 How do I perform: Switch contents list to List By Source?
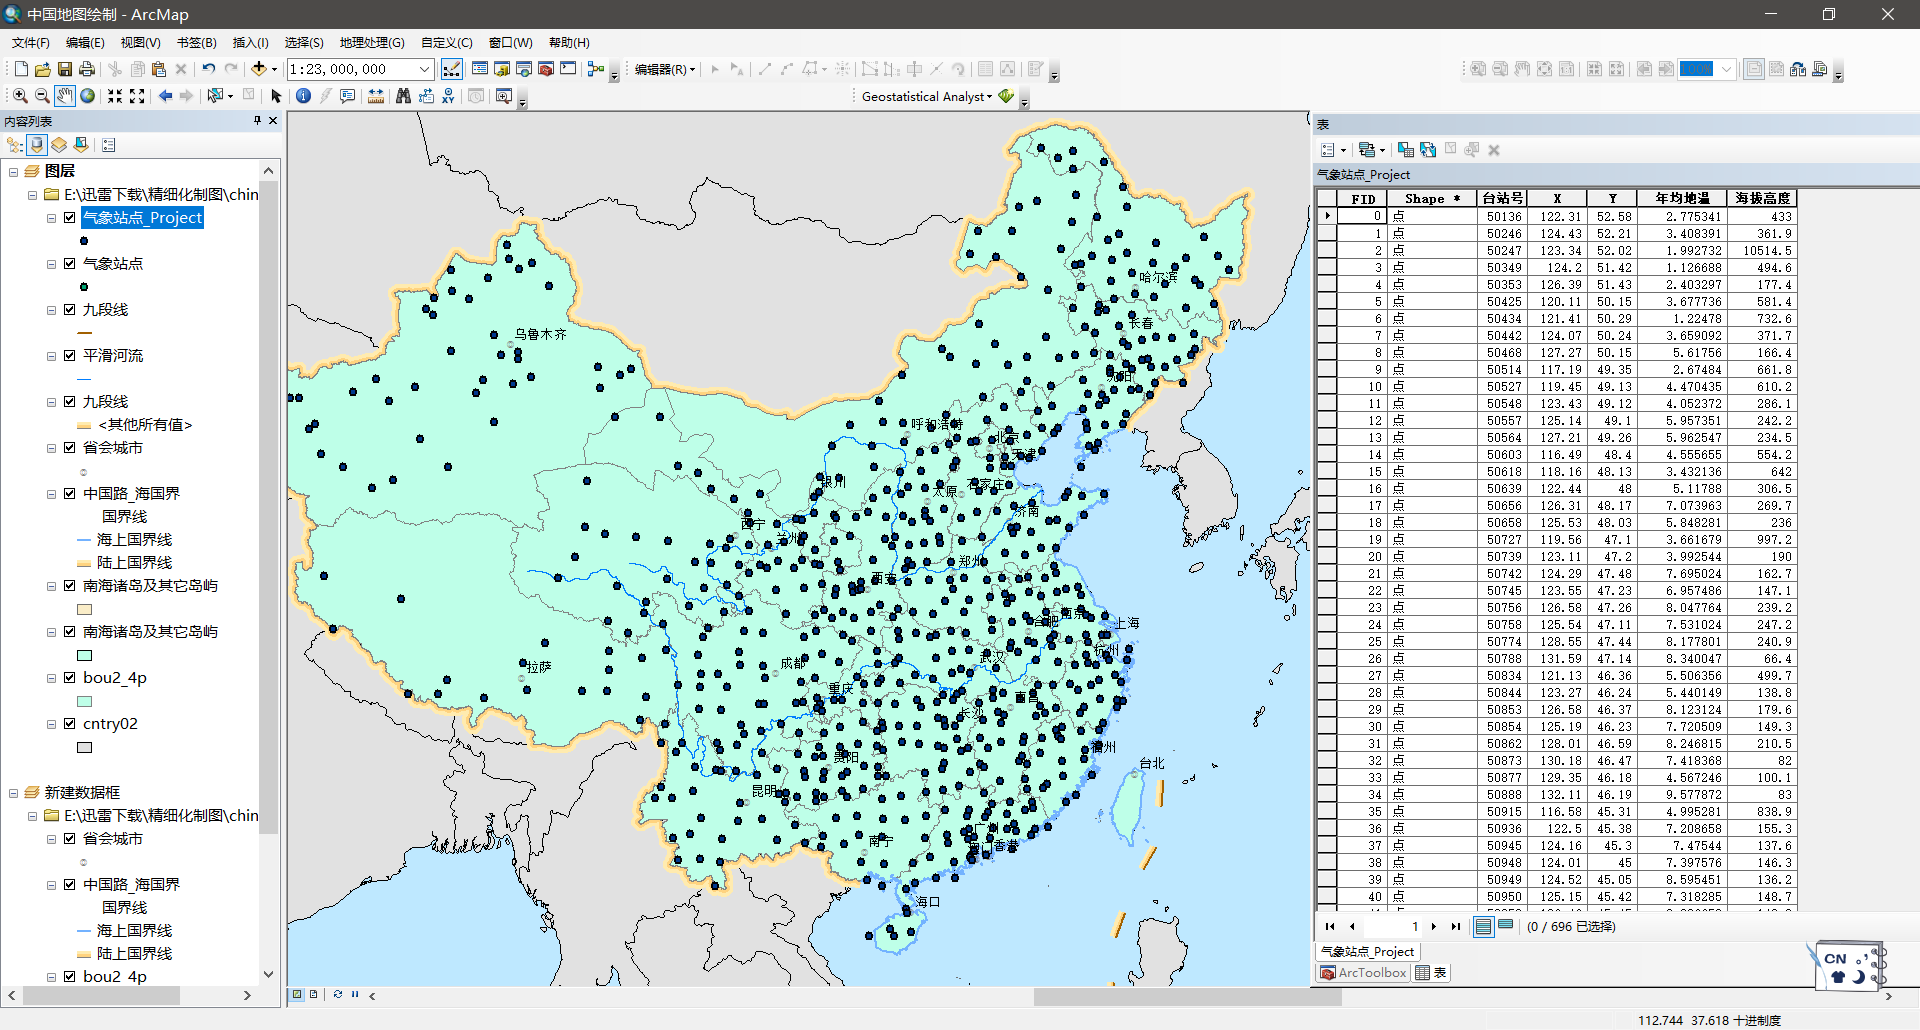(x=37, y=145)
